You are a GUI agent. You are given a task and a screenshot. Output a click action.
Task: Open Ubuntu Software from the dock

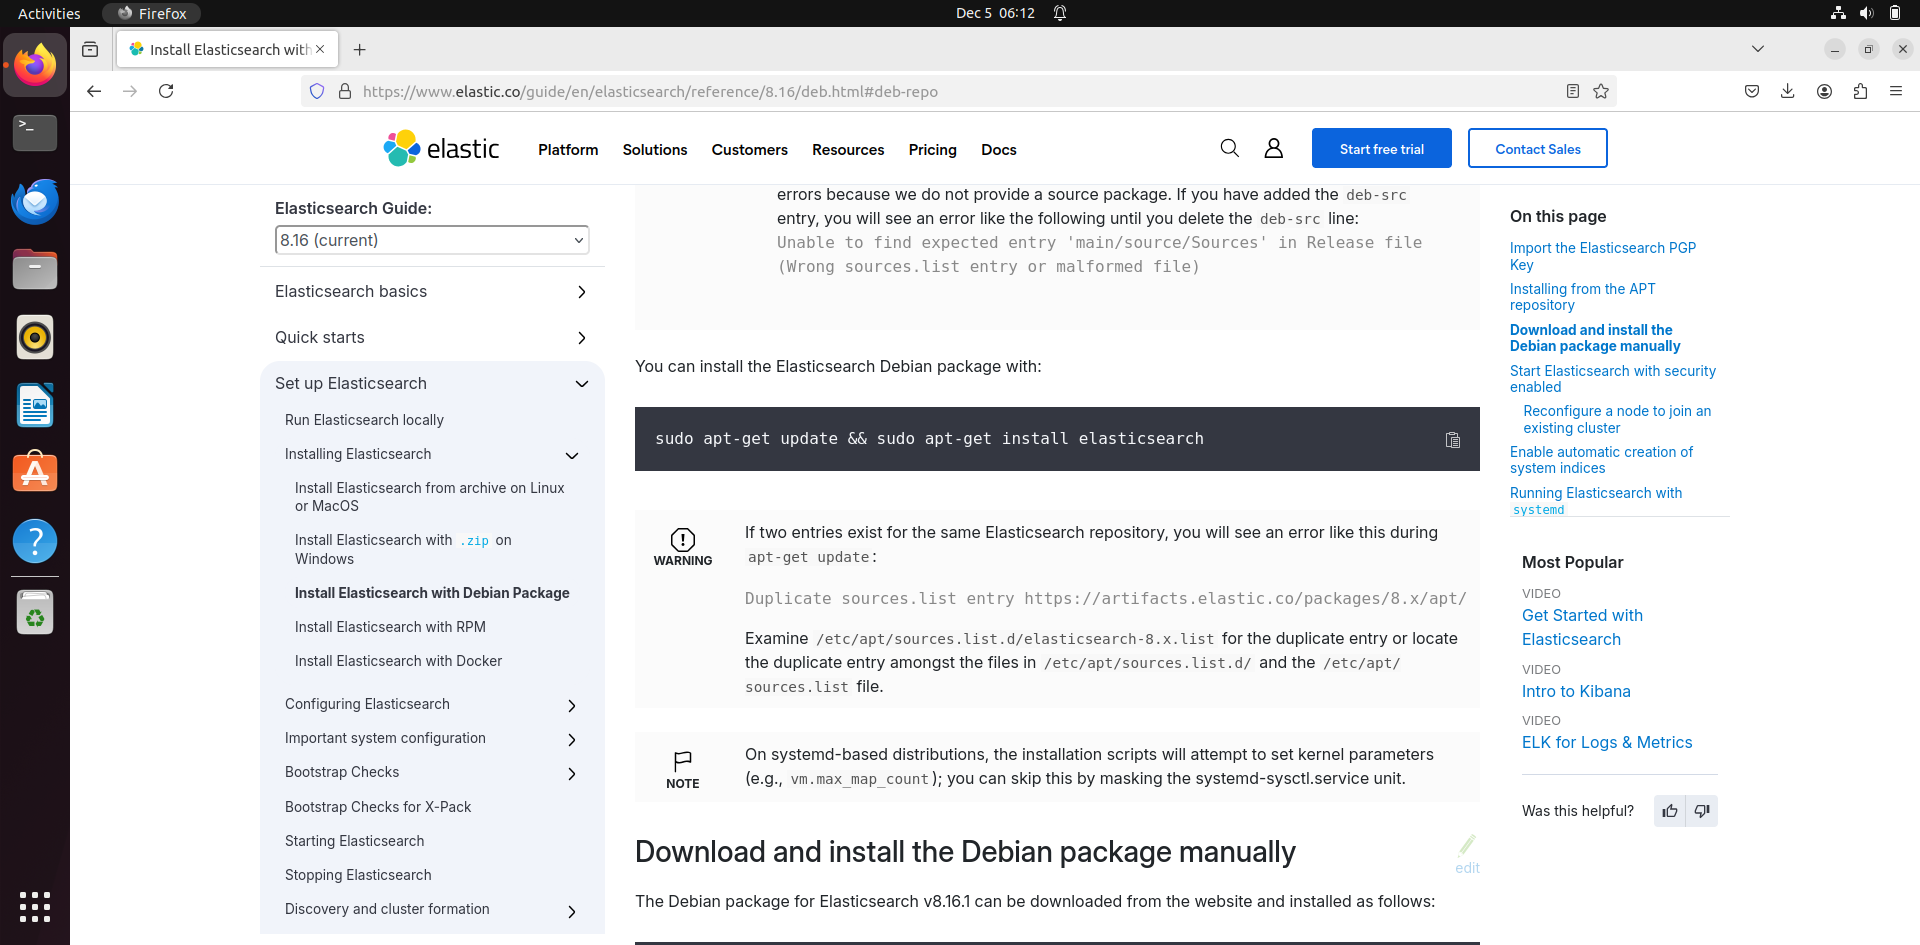35,473
